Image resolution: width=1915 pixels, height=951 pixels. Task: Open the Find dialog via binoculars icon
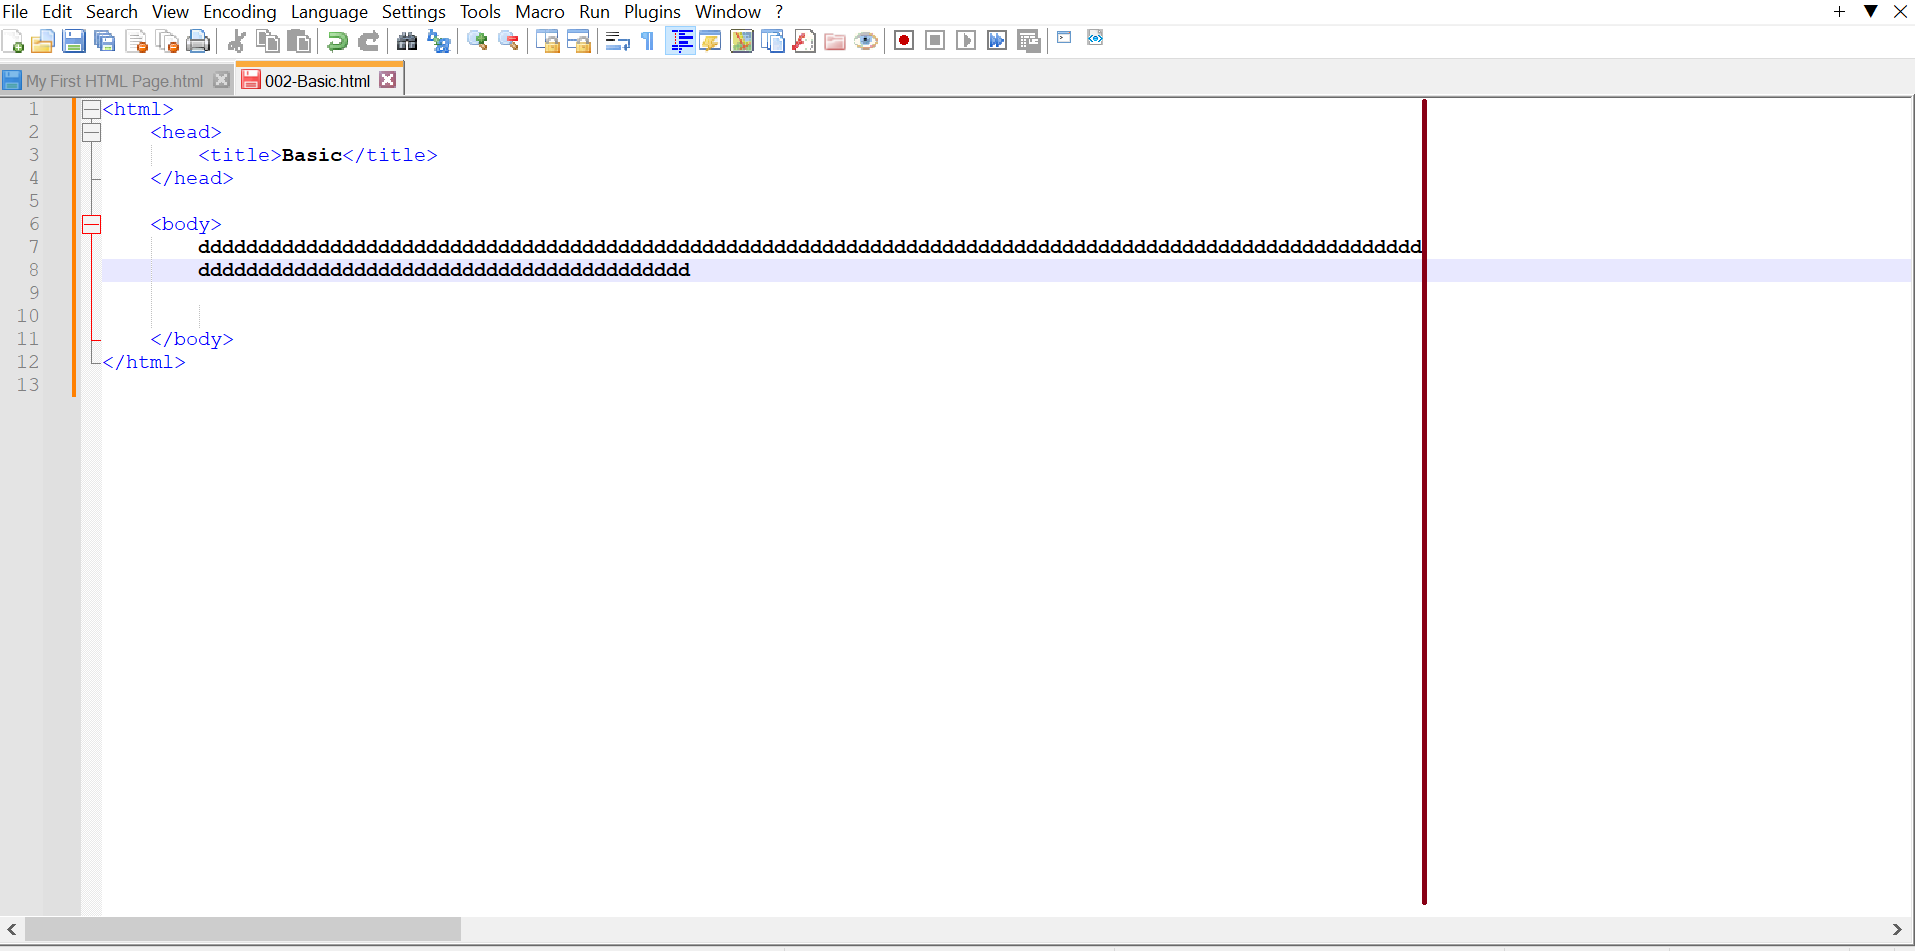point(407,41)
